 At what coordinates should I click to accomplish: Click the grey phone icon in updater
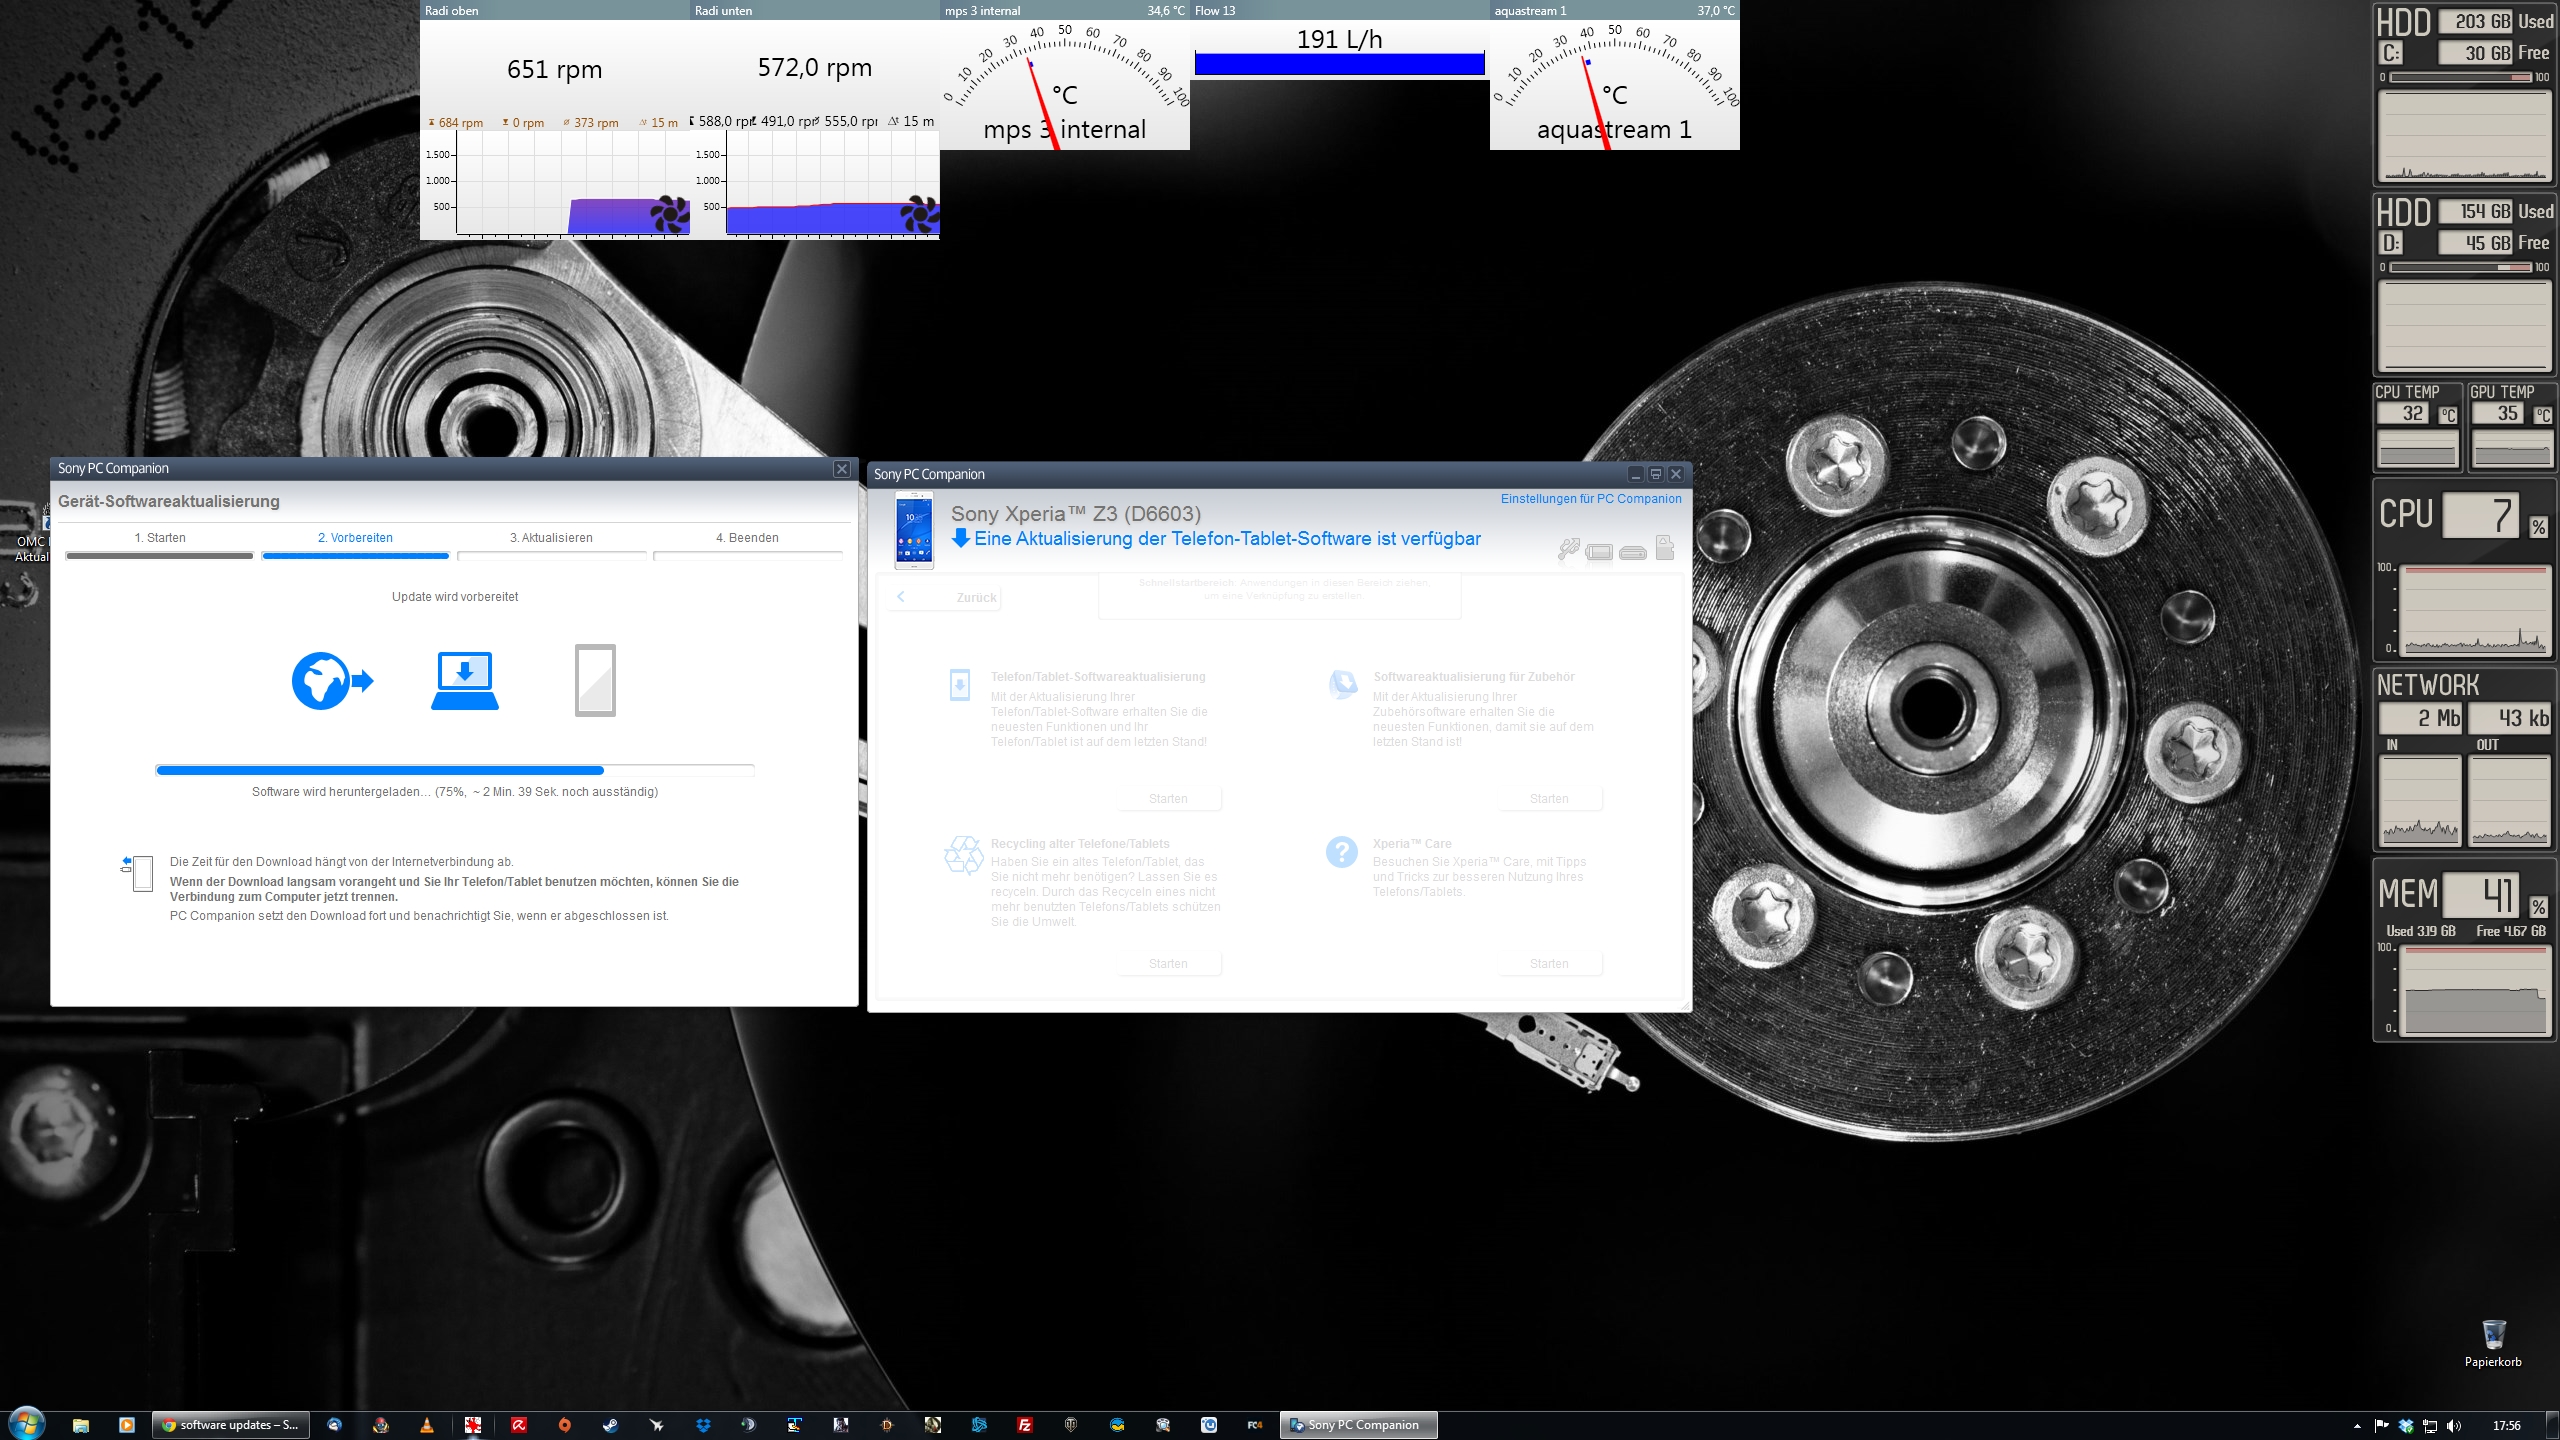(595, 680)
